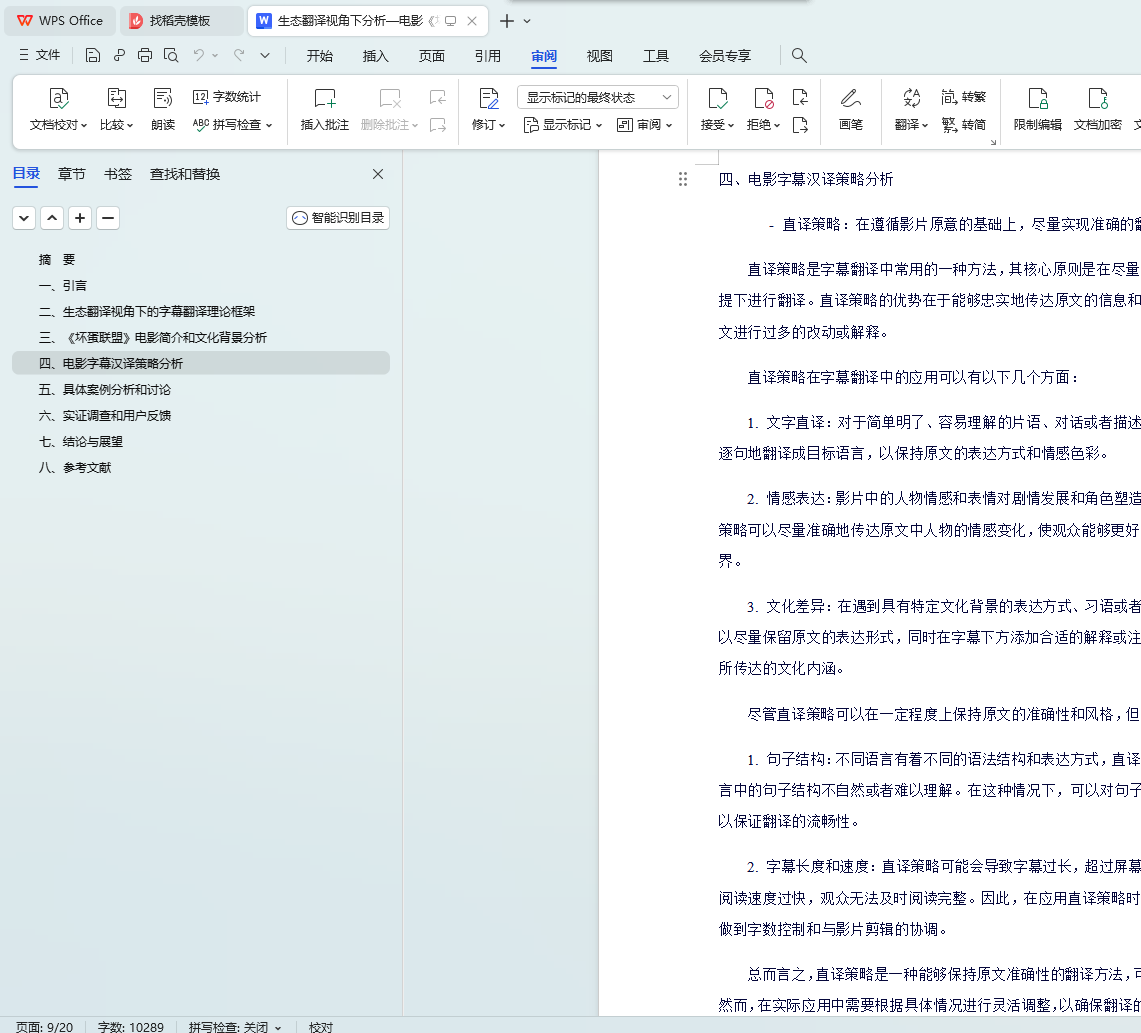The width and height of the screenshot is (1141, 1033).
Task: Jump to 五、具体案例分析和讨论 heading
Action: (105, 390)
